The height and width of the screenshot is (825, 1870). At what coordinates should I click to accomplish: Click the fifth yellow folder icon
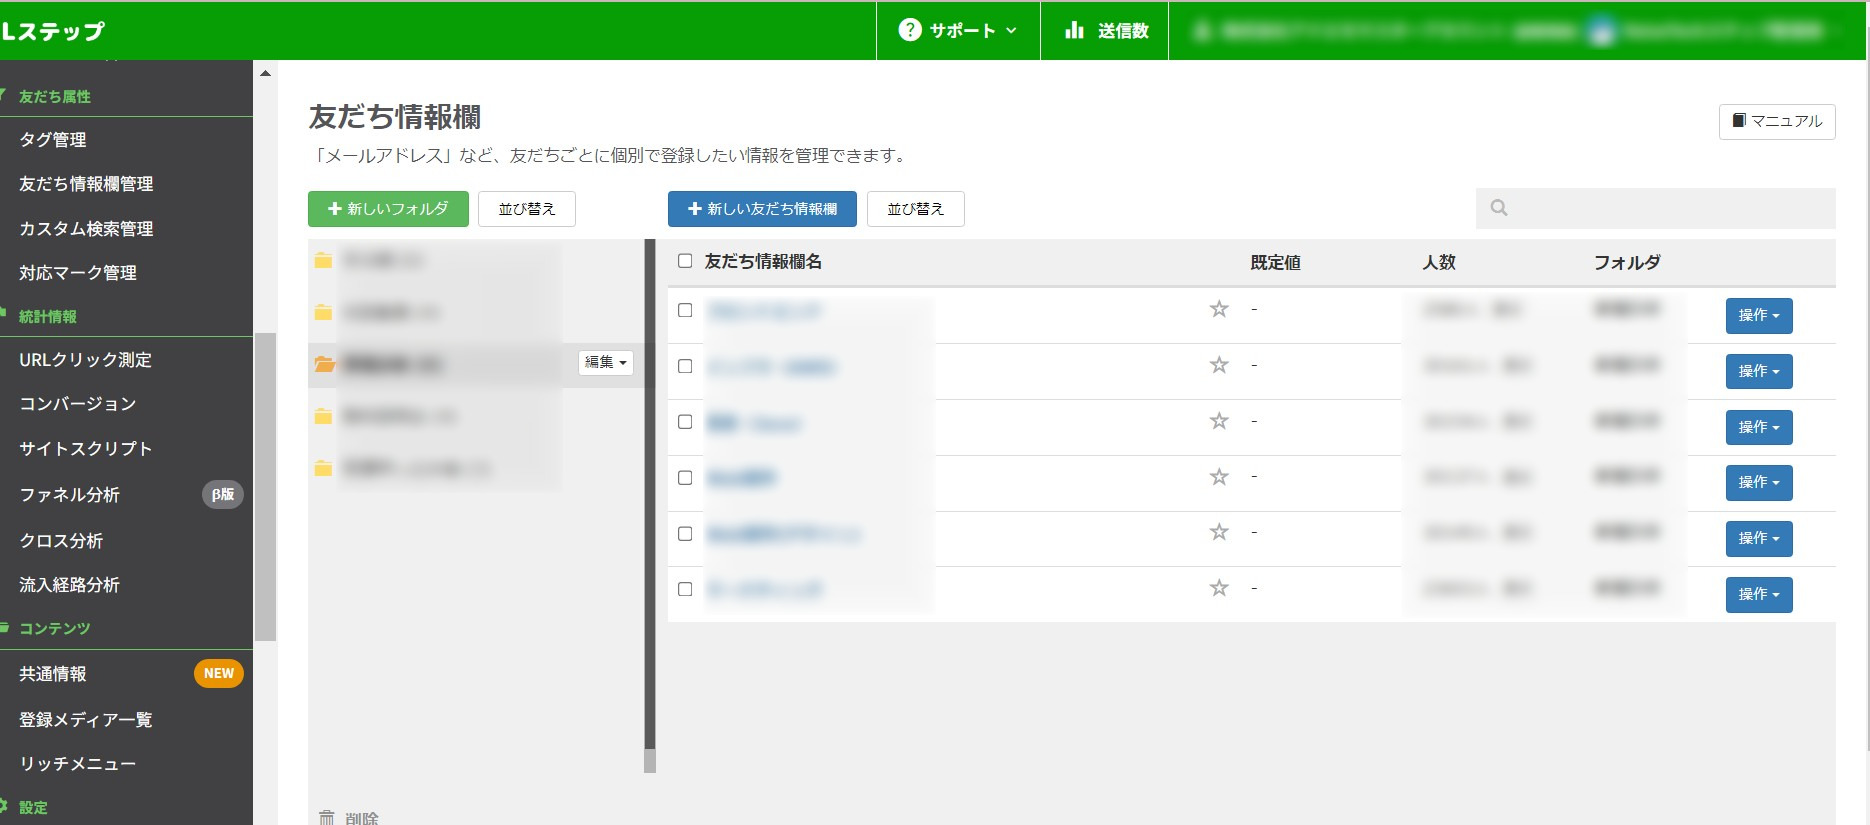click(x=323, y=468)
